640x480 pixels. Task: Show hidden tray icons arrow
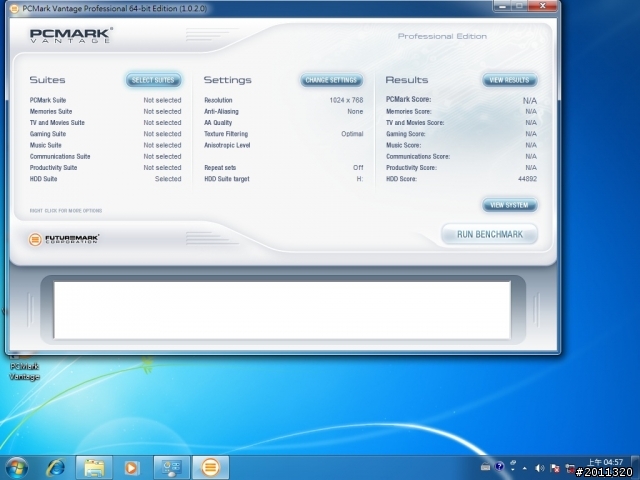[524, 469]
